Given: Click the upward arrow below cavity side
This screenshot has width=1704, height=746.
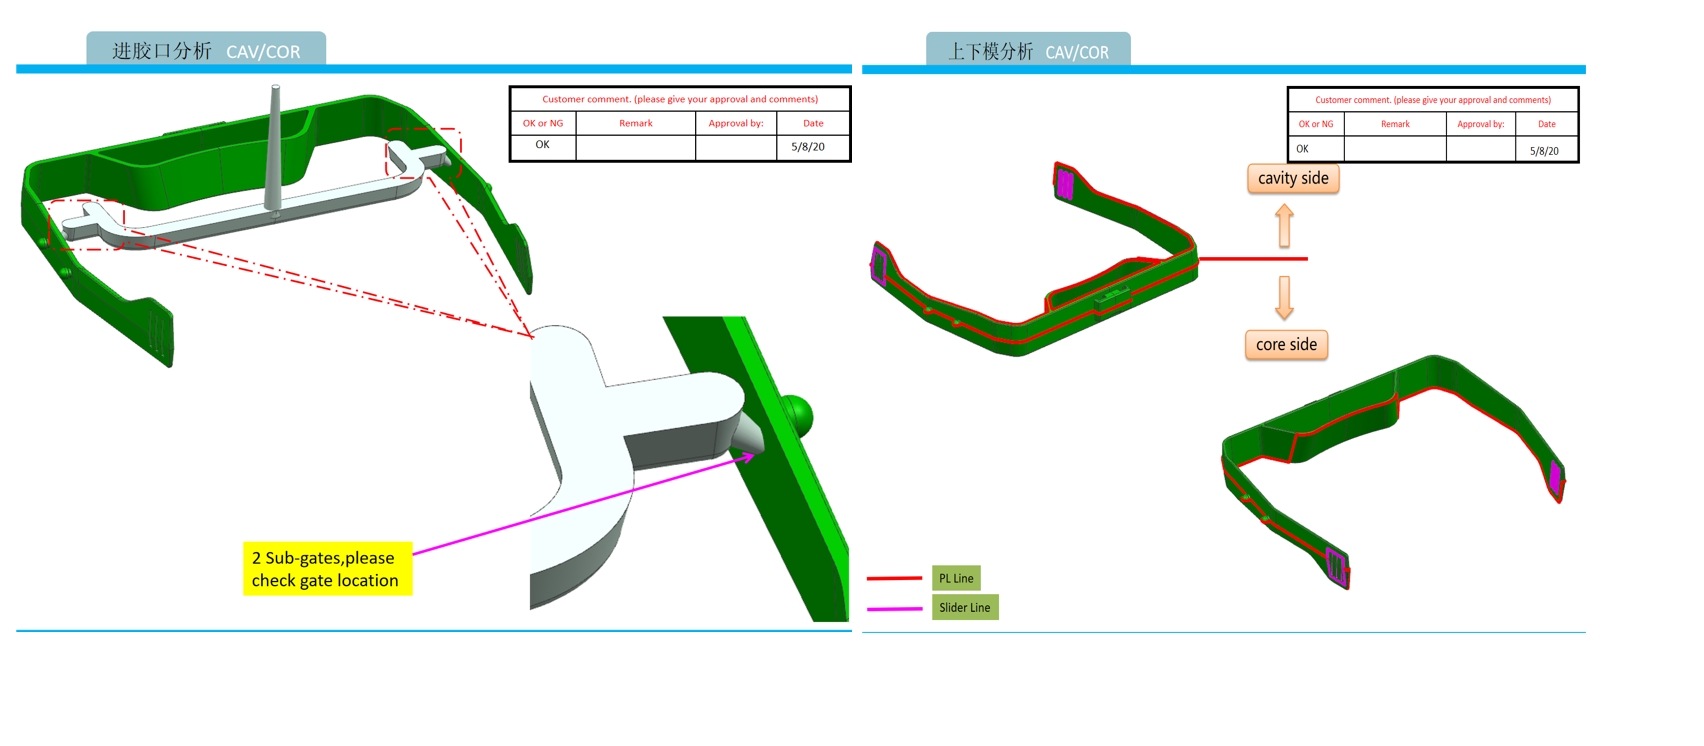Looking at the screenshot, I should [x=1285, y=226].
